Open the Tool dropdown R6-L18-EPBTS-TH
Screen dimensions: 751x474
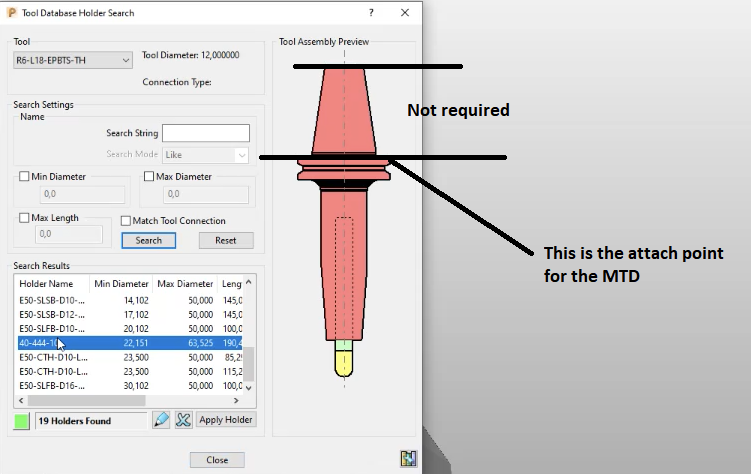point(73,60)
